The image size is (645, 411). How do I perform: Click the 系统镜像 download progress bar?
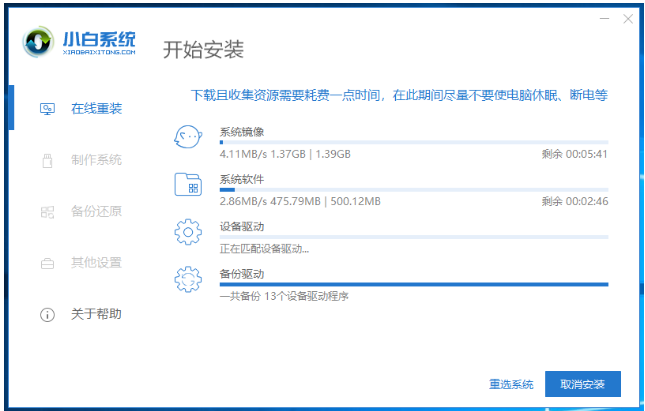click(413, 143)
